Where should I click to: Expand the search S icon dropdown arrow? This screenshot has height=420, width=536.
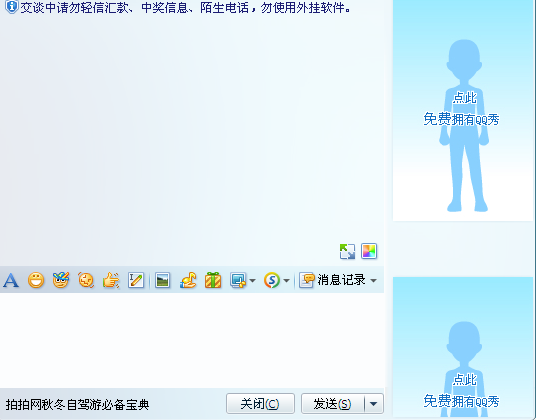tap(286, 281)
